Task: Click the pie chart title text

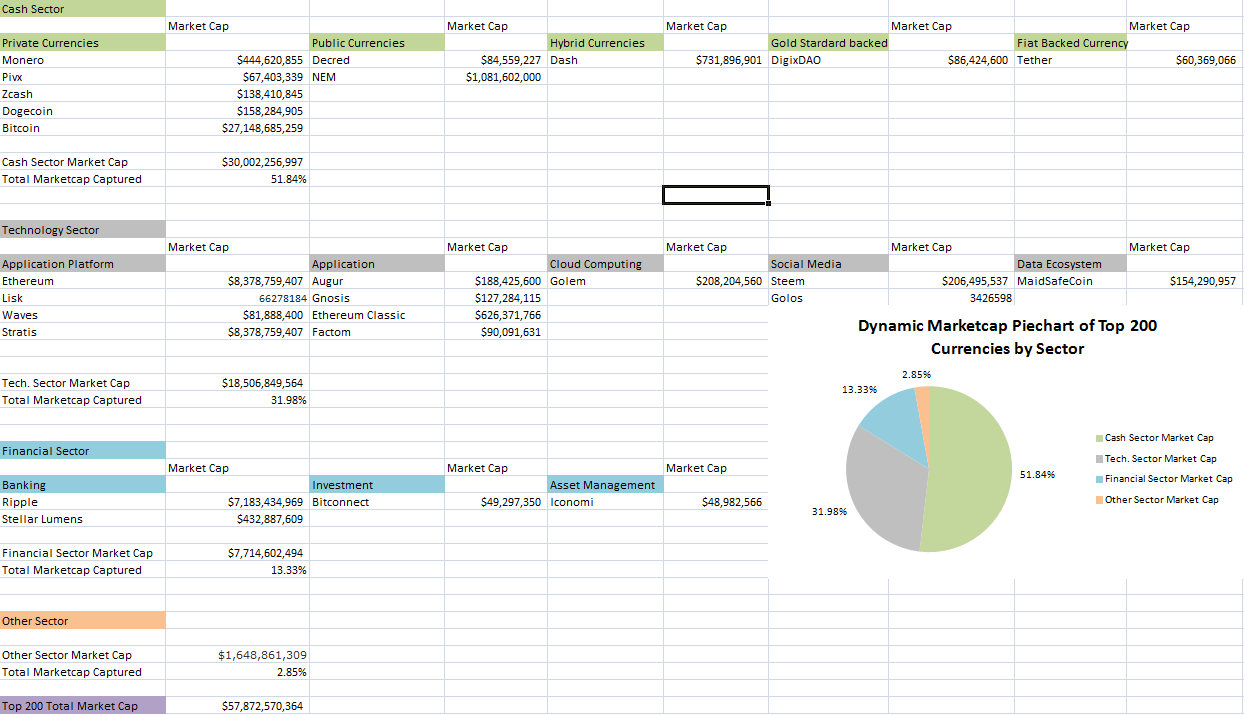Action: pyautogui.click(x=1007, y=337)
